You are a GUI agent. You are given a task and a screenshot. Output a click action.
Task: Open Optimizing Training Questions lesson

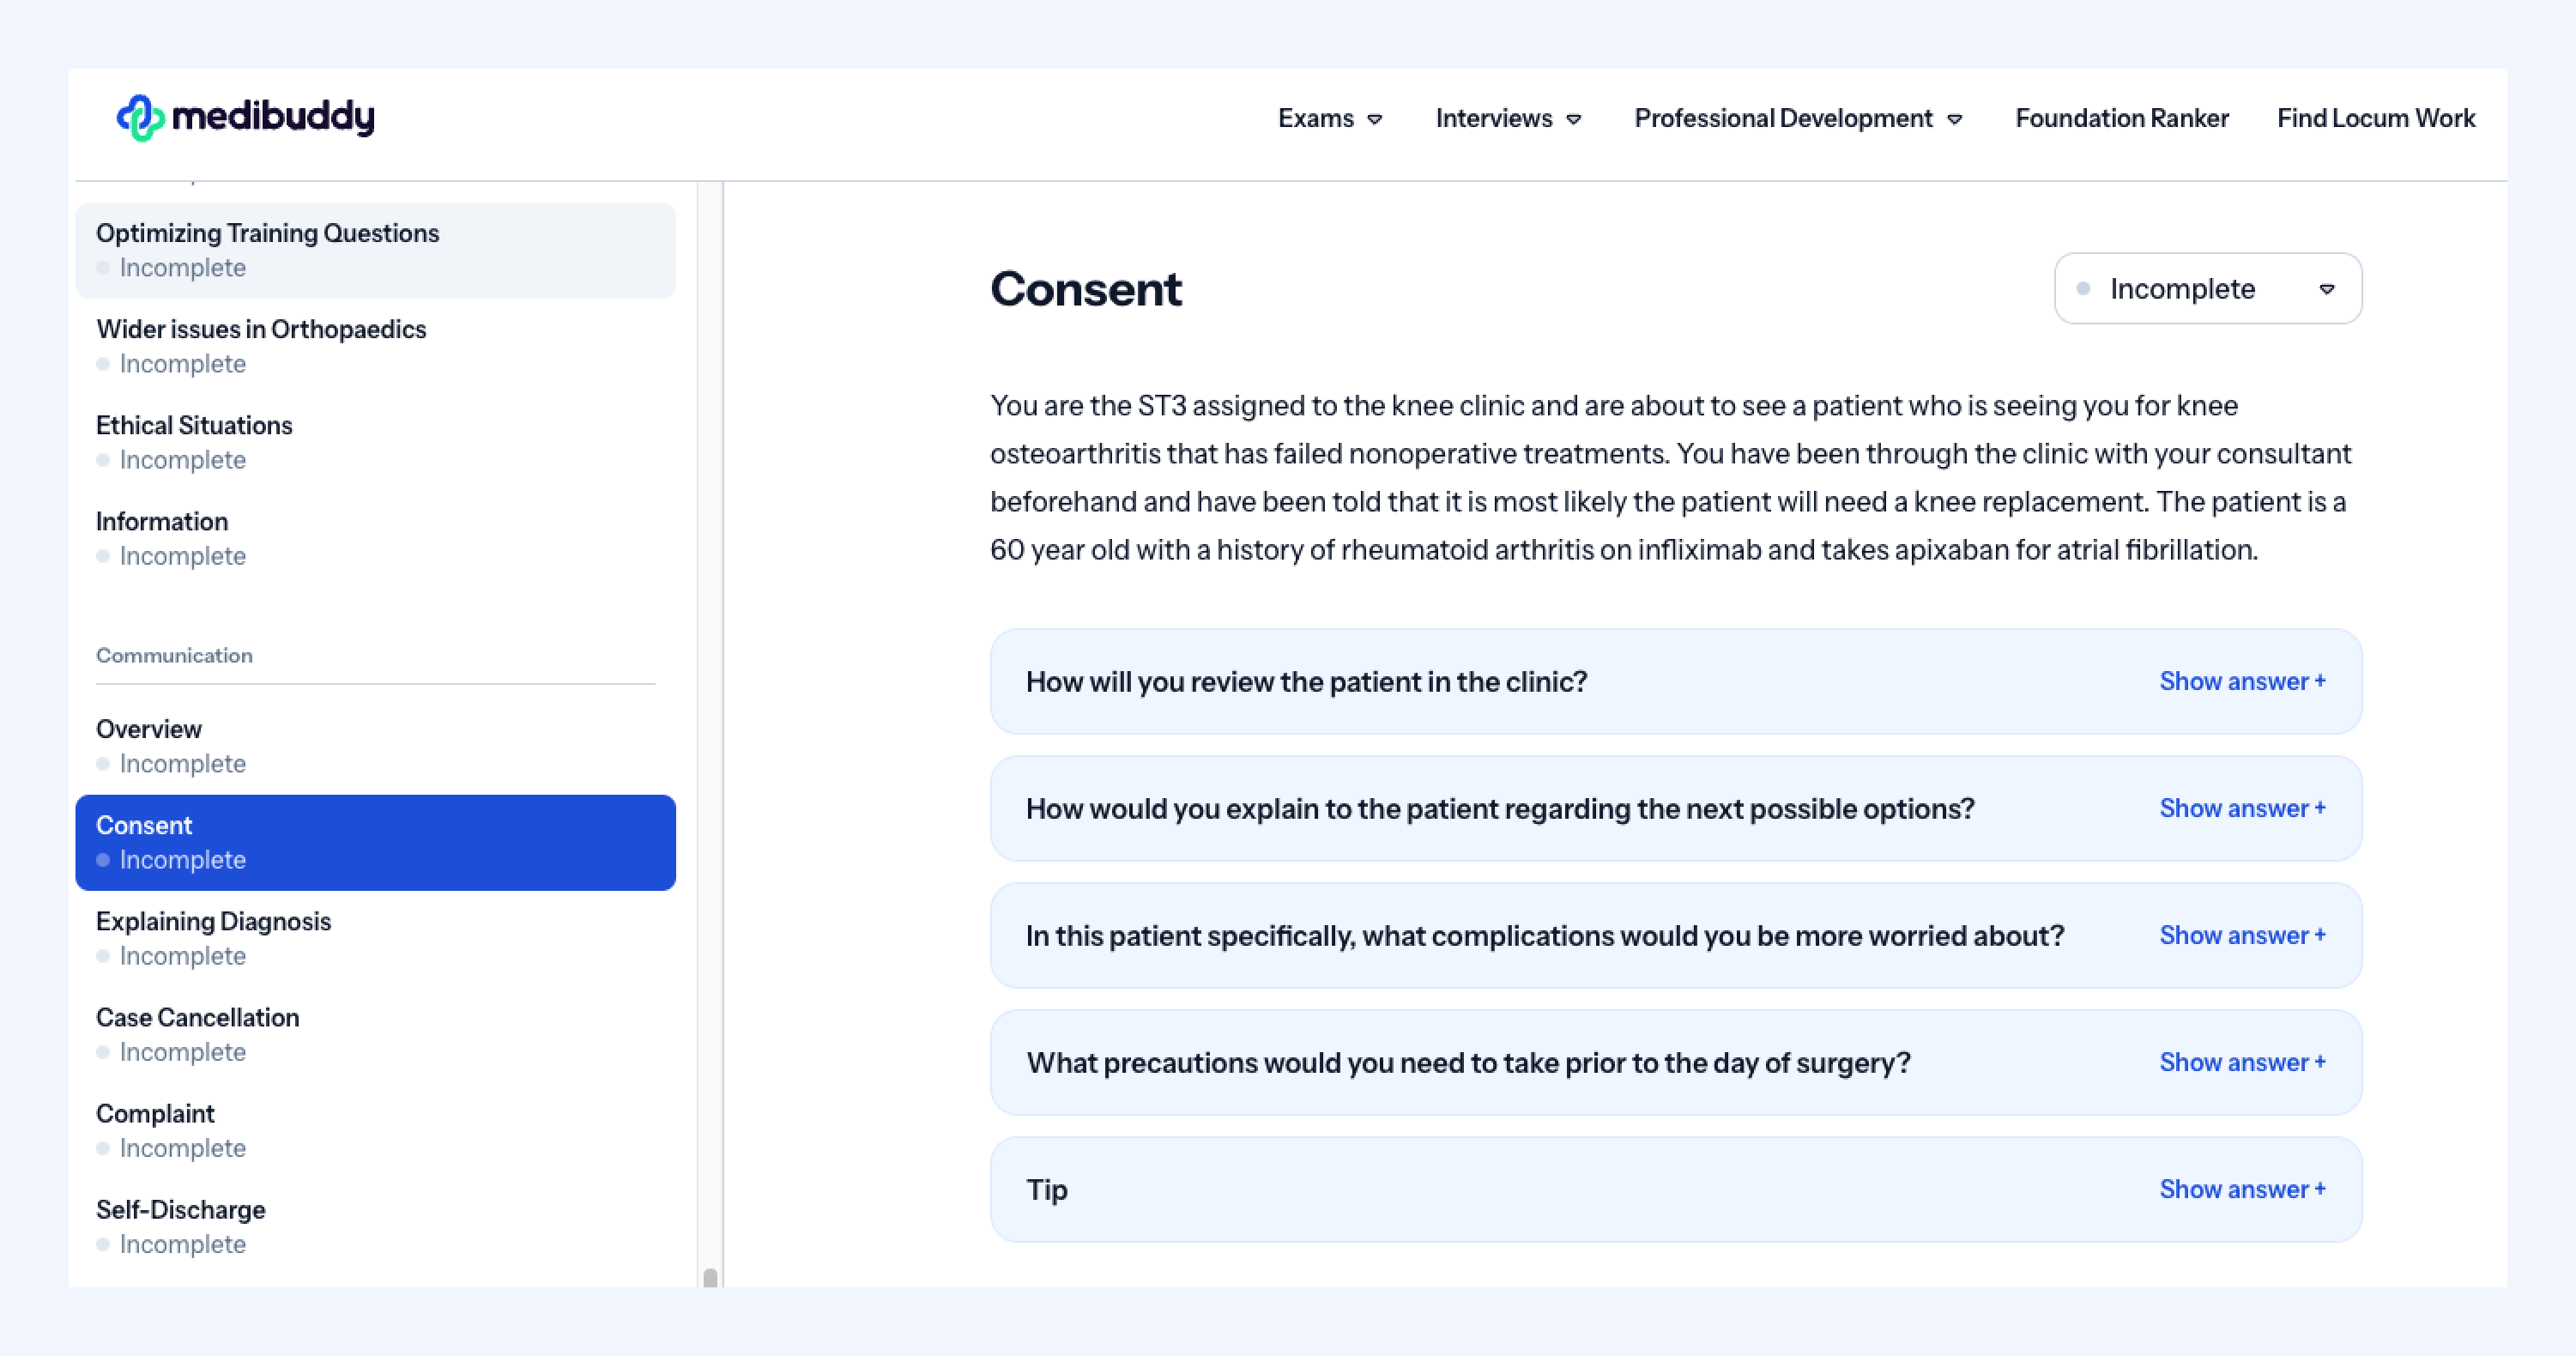375,250
